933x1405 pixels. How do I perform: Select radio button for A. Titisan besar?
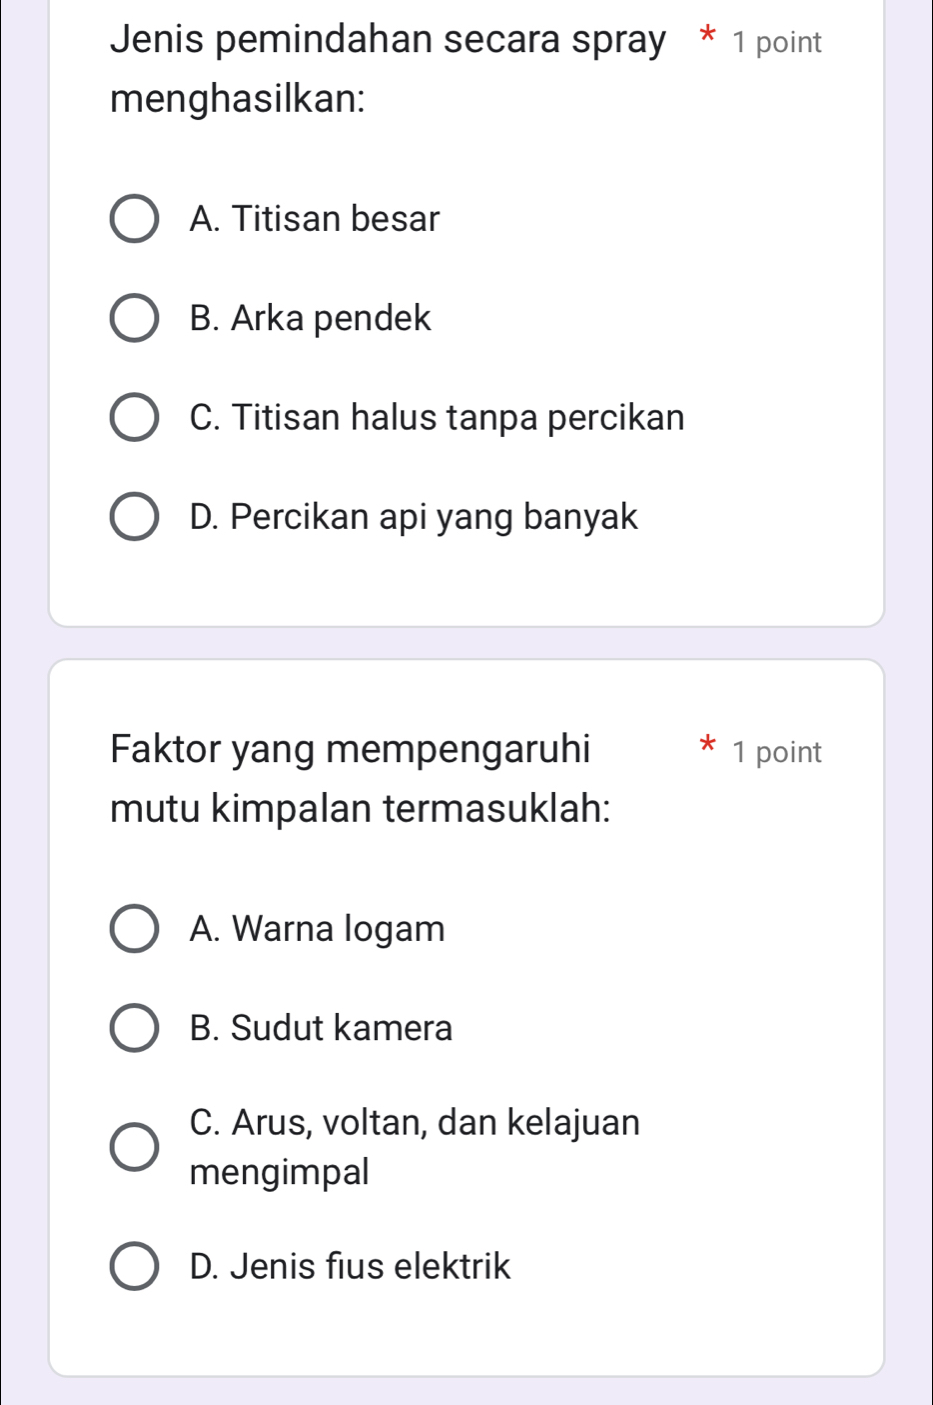[133, 219]
